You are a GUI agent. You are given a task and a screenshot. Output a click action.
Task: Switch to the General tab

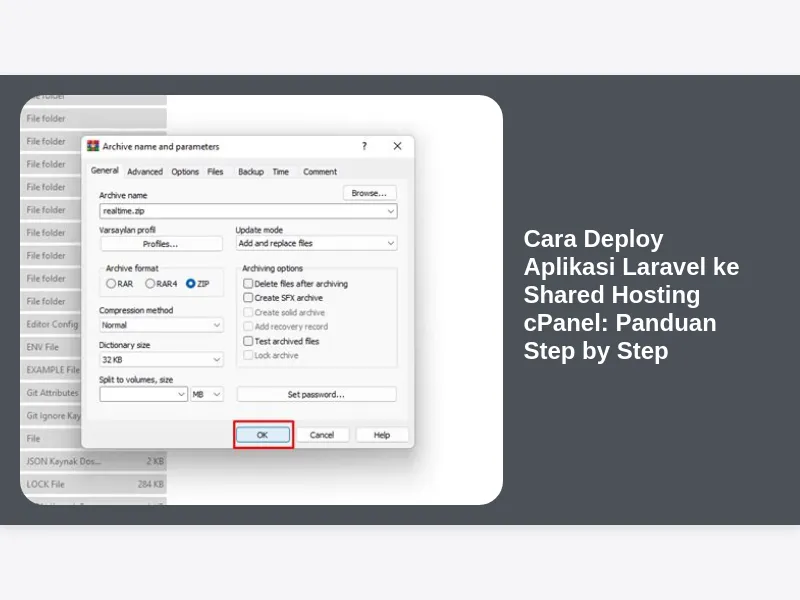[105, 171]
